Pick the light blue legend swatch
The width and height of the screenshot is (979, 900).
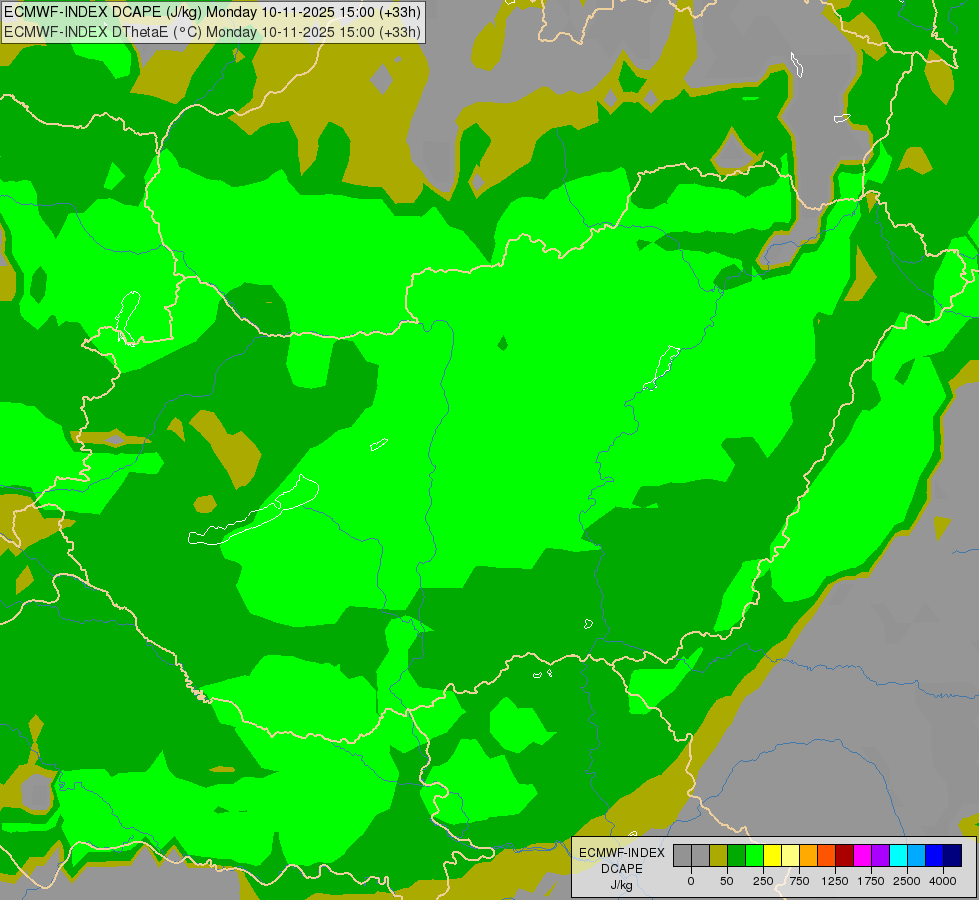click(917, 856)
